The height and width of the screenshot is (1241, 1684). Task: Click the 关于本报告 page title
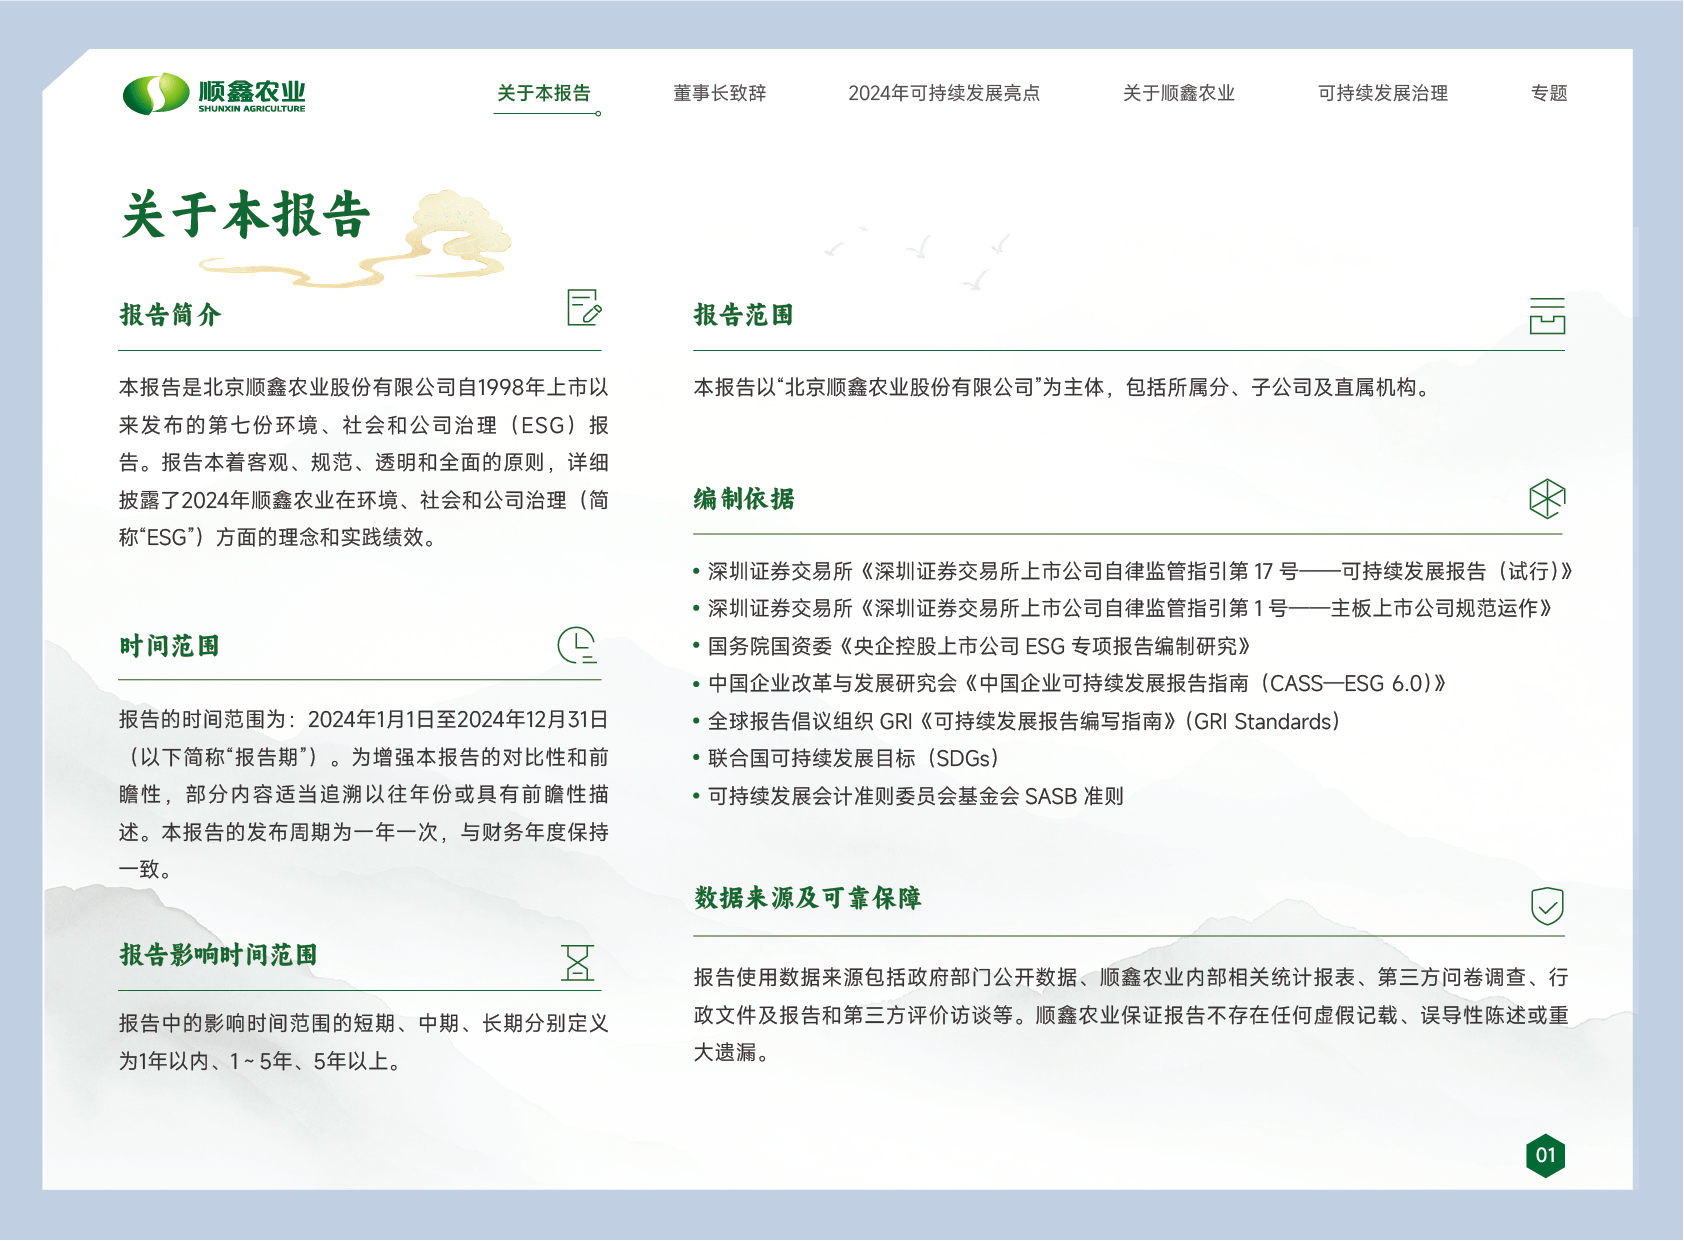pyautogui.click(x=246, y=215)
